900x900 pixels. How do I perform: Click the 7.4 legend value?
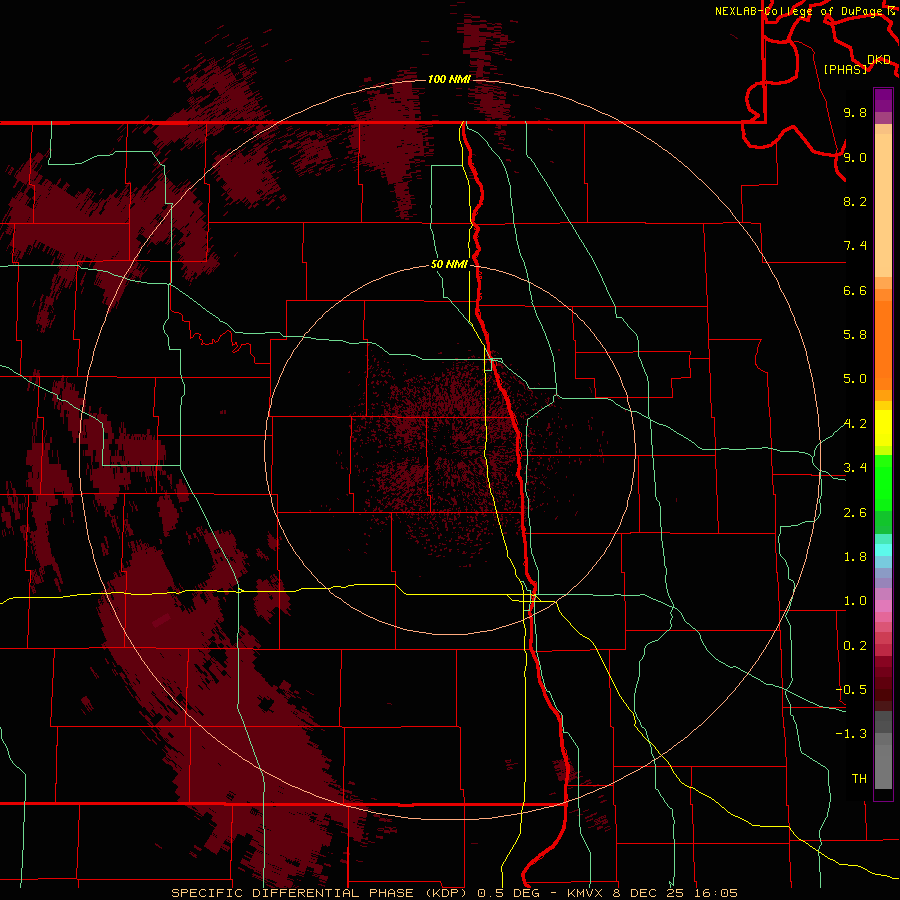[855, 246]
